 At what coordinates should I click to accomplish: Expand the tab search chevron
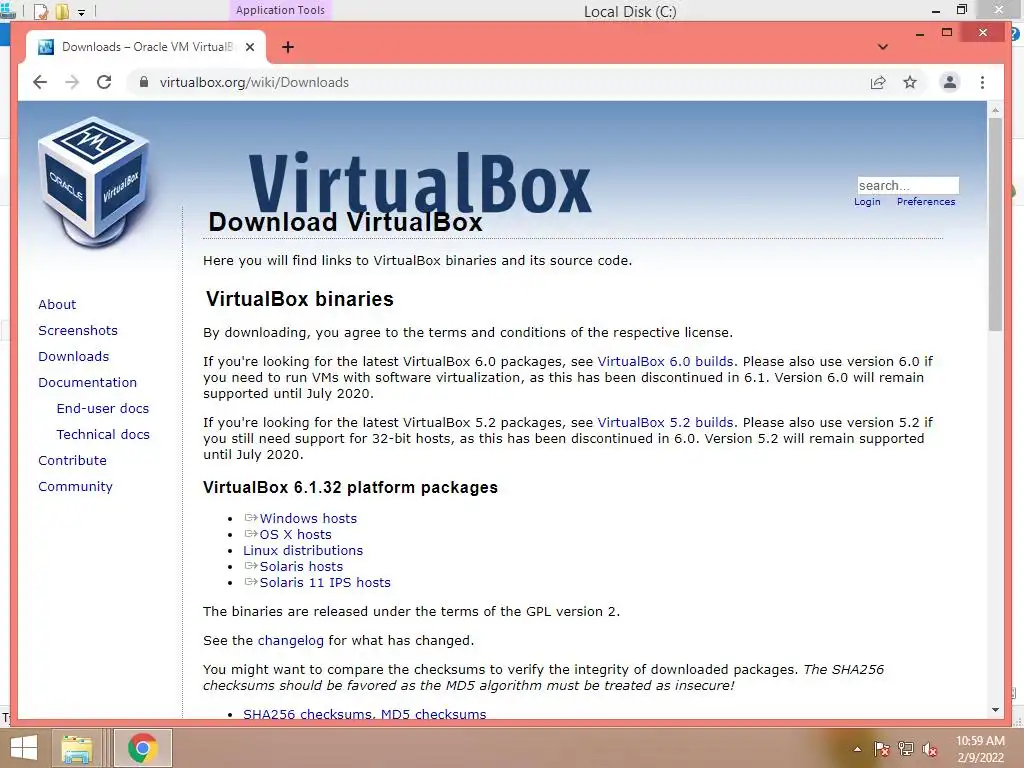tap(882, 47)
